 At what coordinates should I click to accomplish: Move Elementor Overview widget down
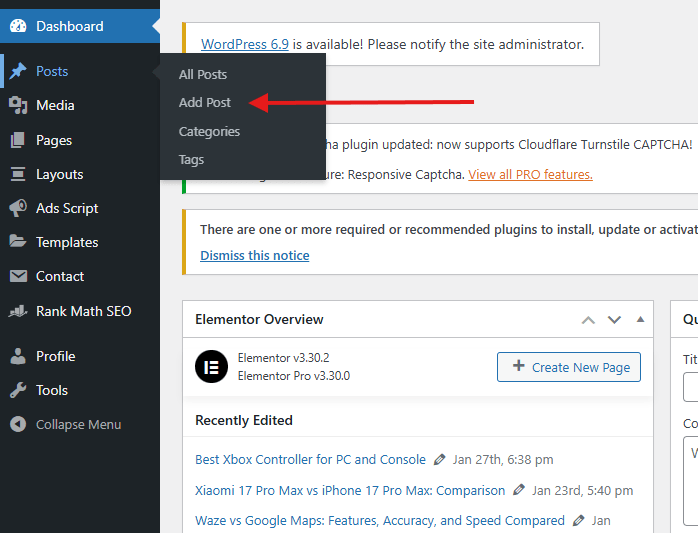tap(614, 320)
